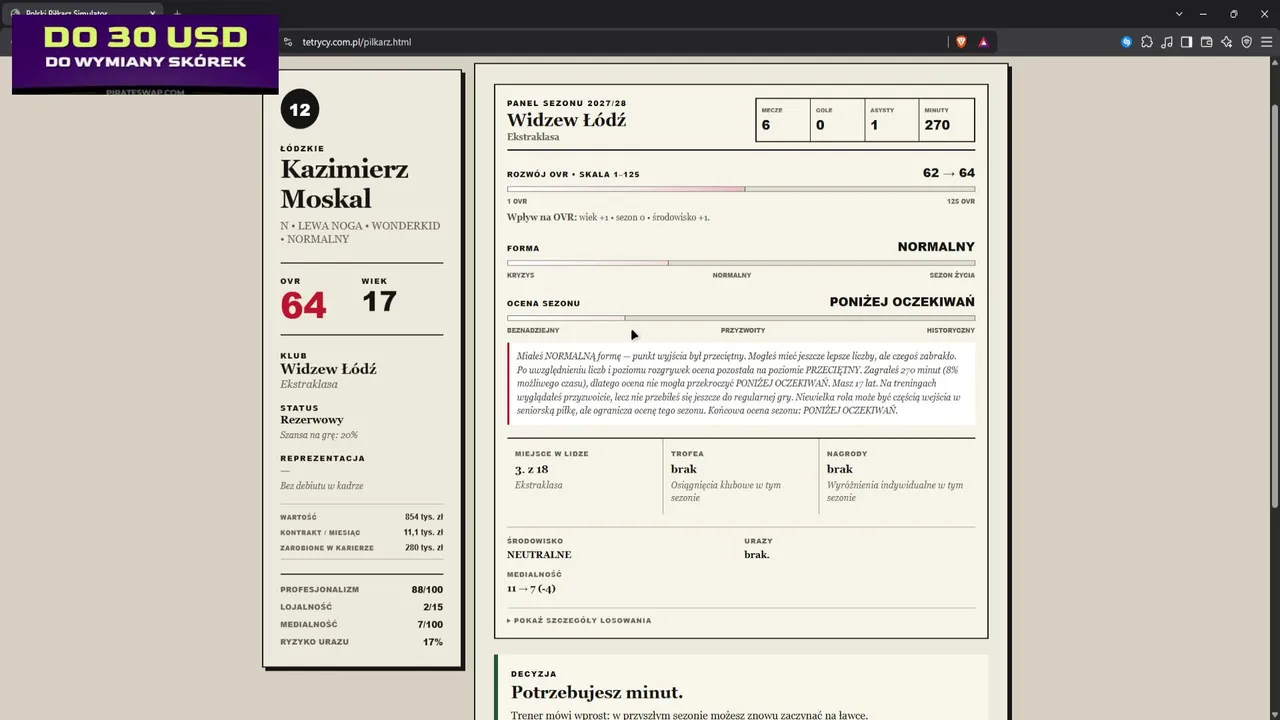Open the tab search chevron in title bar
This screenshot has height=720, width=1280.
coord(1179,13)
